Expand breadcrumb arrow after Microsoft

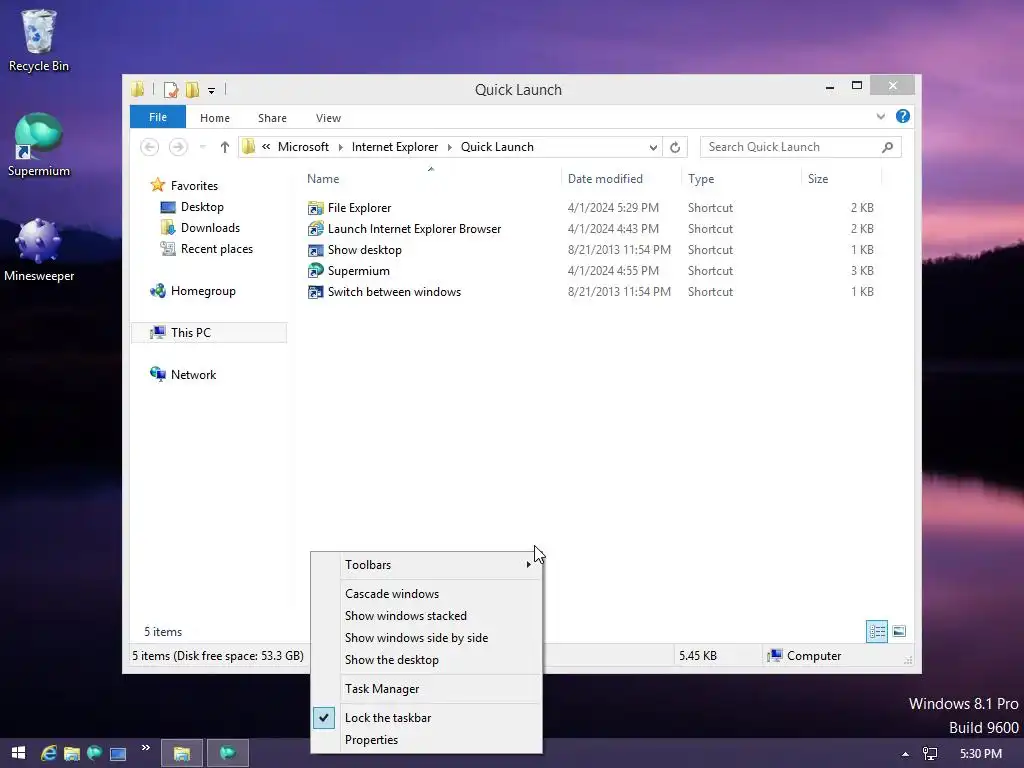coord(340,147)
